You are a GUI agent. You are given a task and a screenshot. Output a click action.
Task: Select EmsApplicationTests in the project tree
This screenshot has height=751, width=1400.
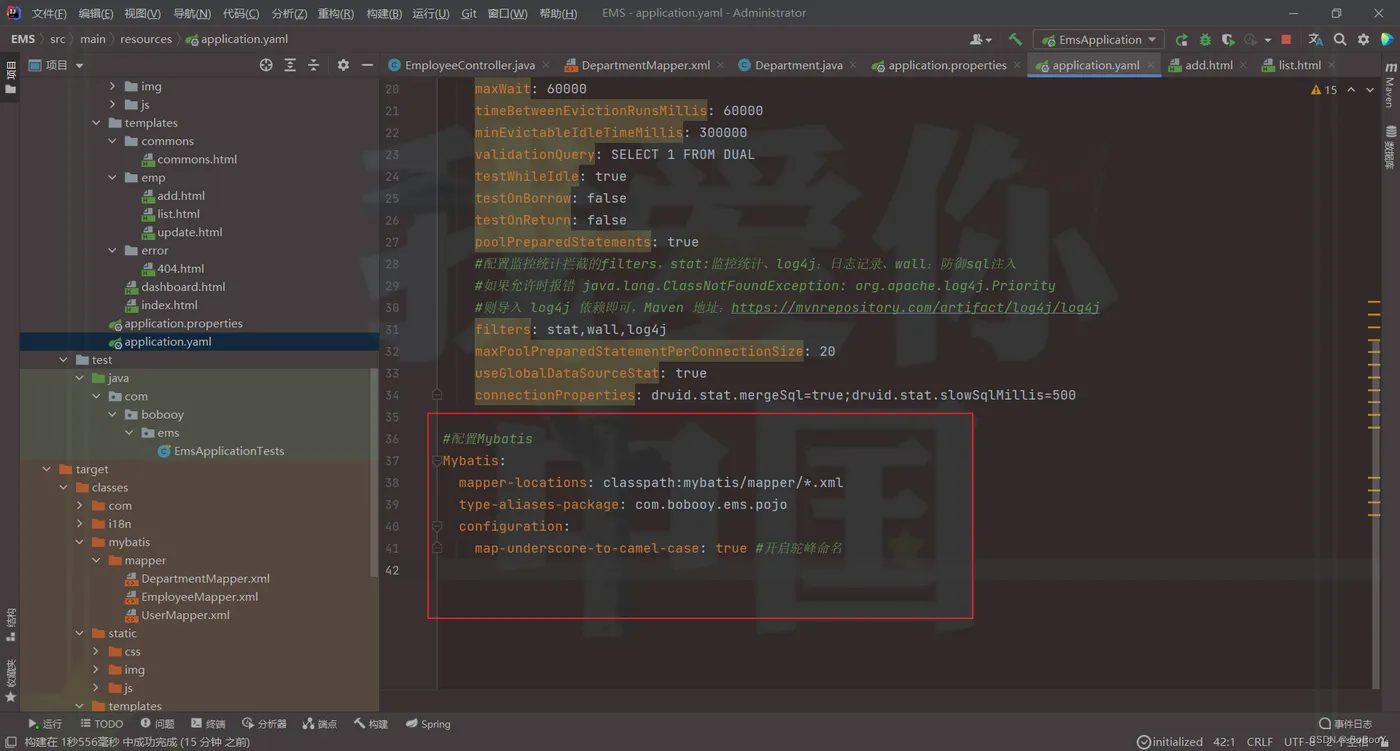[x=229, y=451]
